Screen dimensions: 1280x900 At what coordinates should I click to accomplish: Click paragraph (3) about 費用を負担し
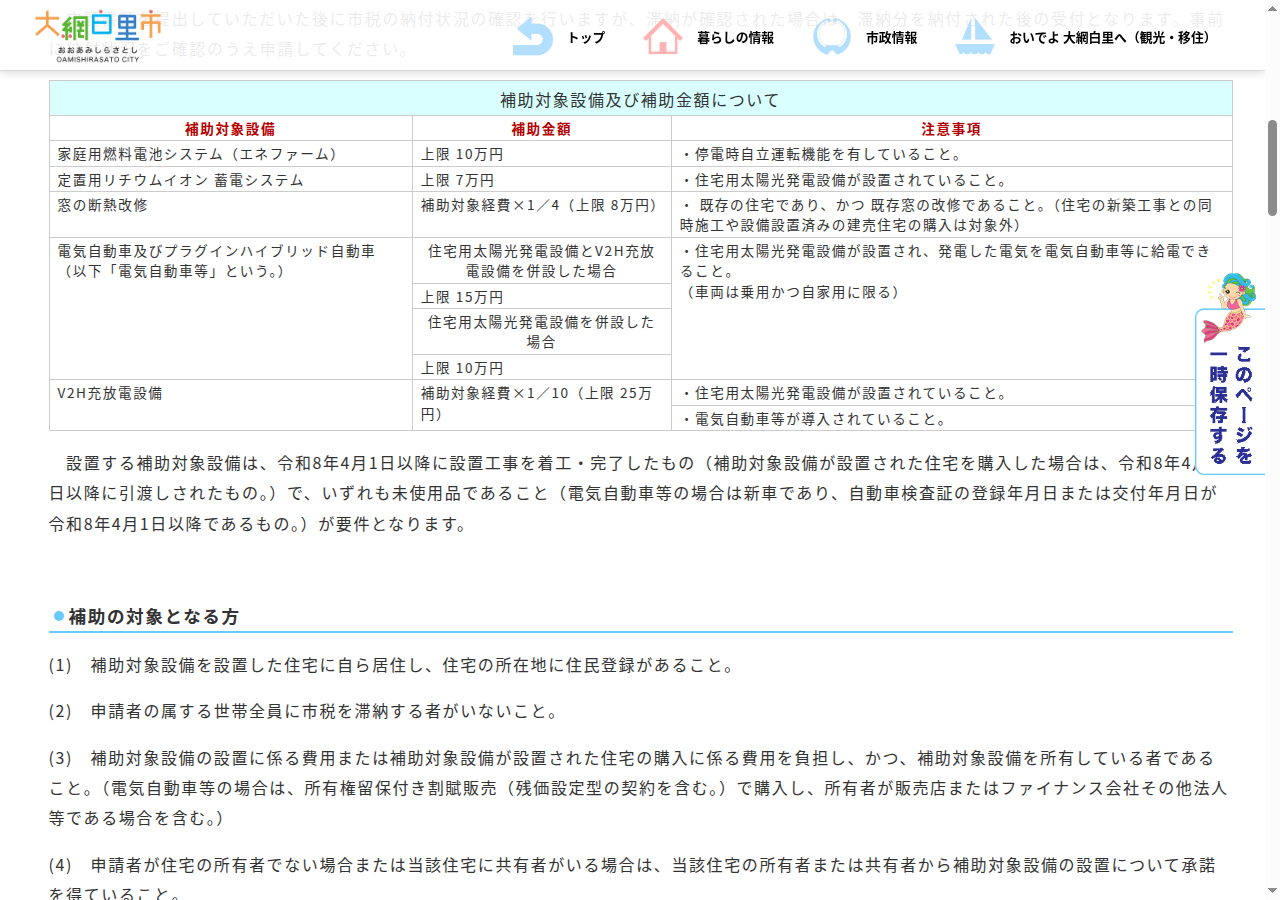pos(638,788)
